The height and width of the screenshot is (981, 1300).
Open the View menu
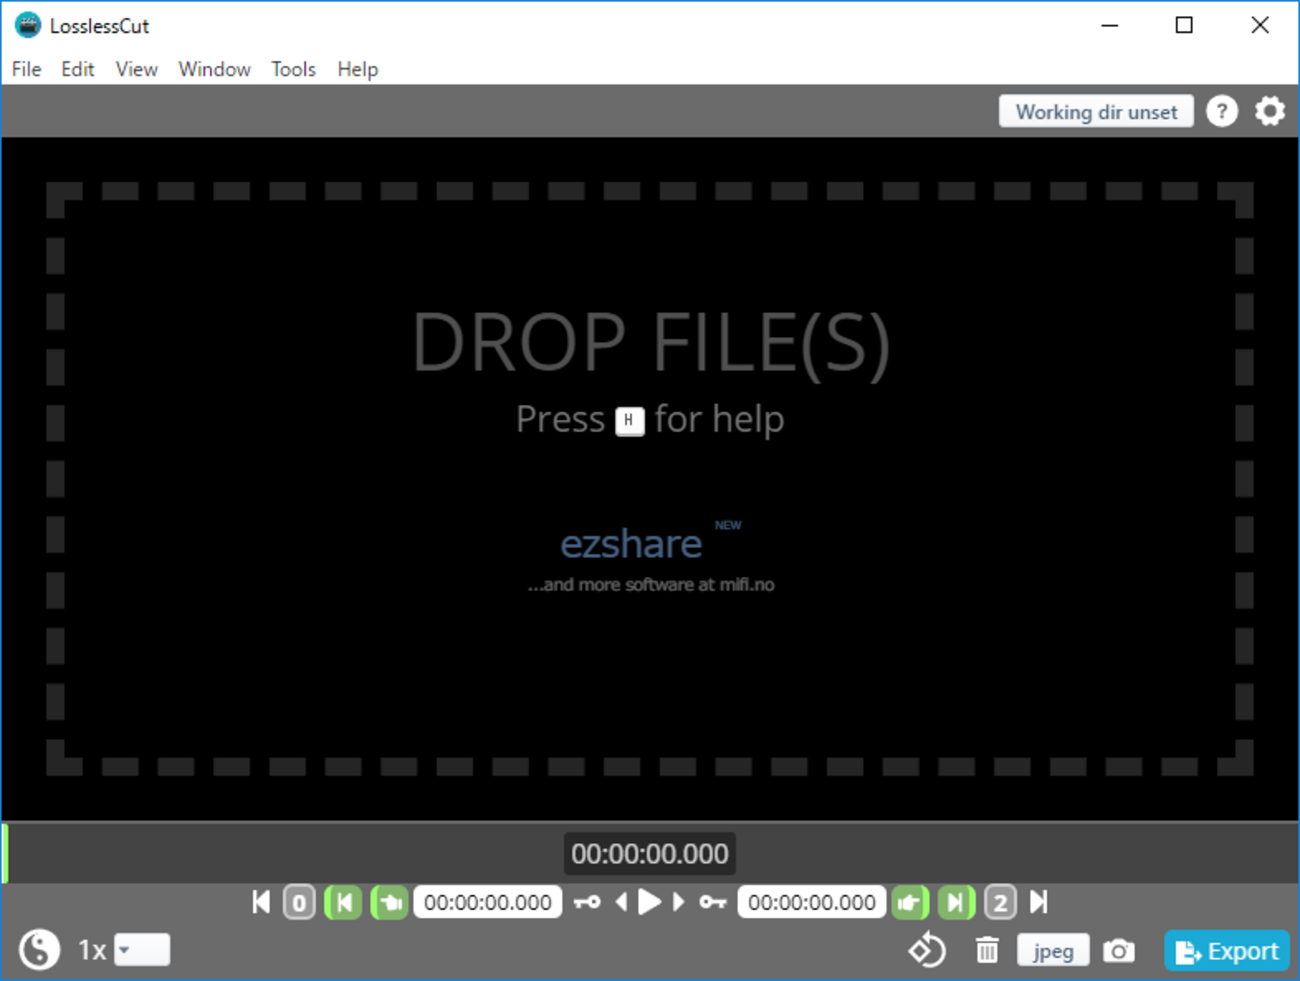coord(136,69)
